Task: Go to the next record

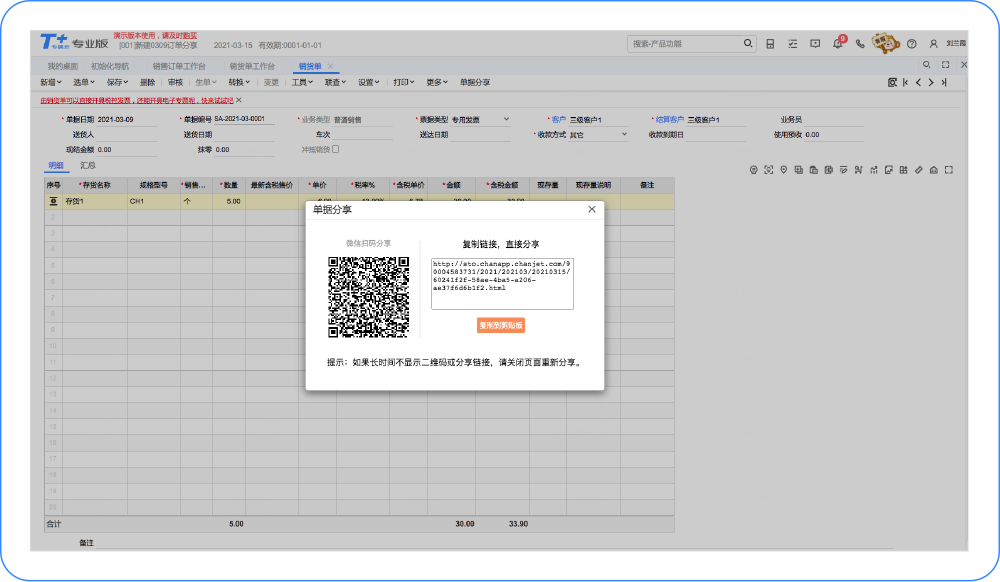Action: coord(931,83)
